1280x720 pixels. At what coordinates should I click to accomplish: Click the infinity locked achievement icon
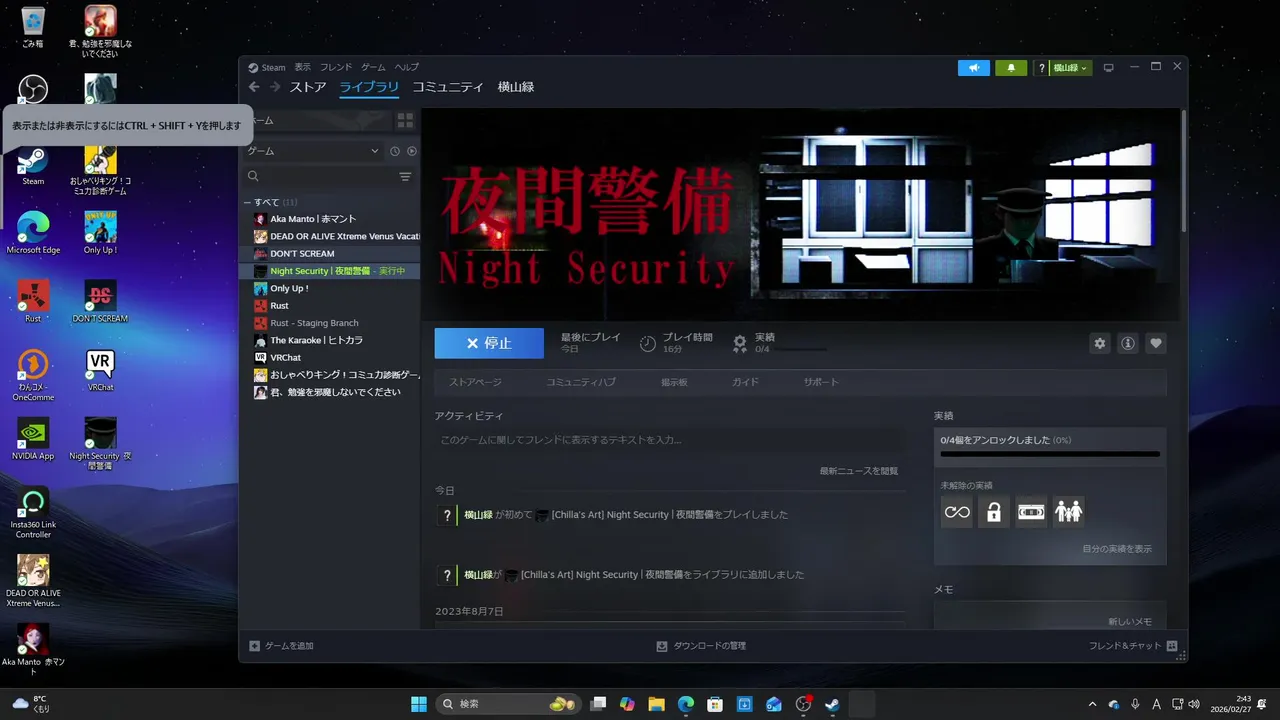[957, 512]
